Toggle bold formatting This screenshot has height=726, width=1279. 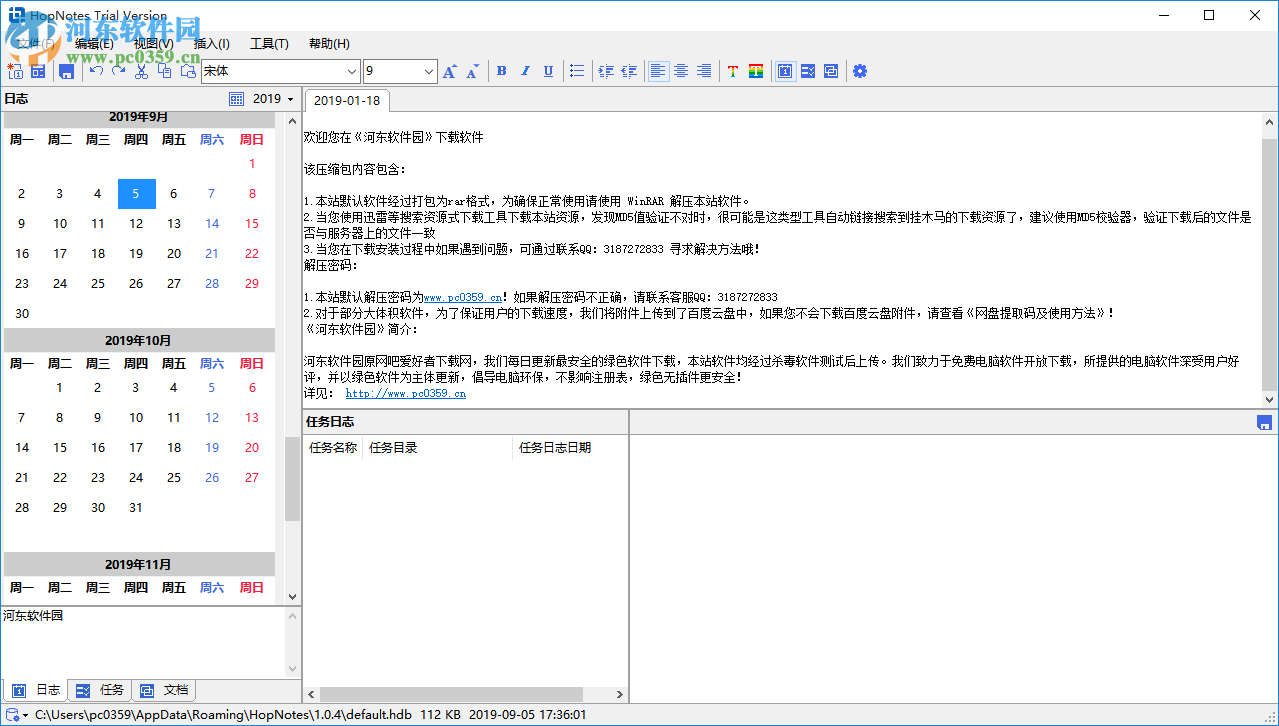pos(501,71)
